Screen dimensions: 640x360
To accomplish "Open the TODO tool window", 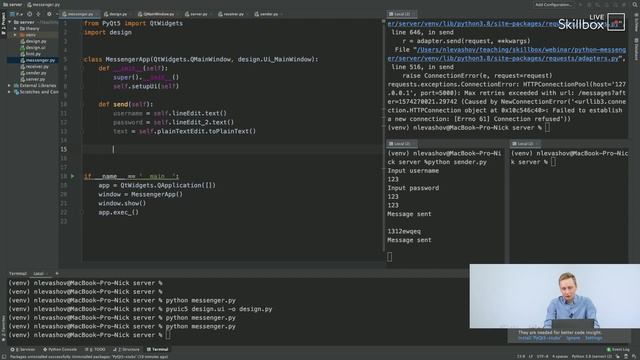I will [x=95, y=349].
